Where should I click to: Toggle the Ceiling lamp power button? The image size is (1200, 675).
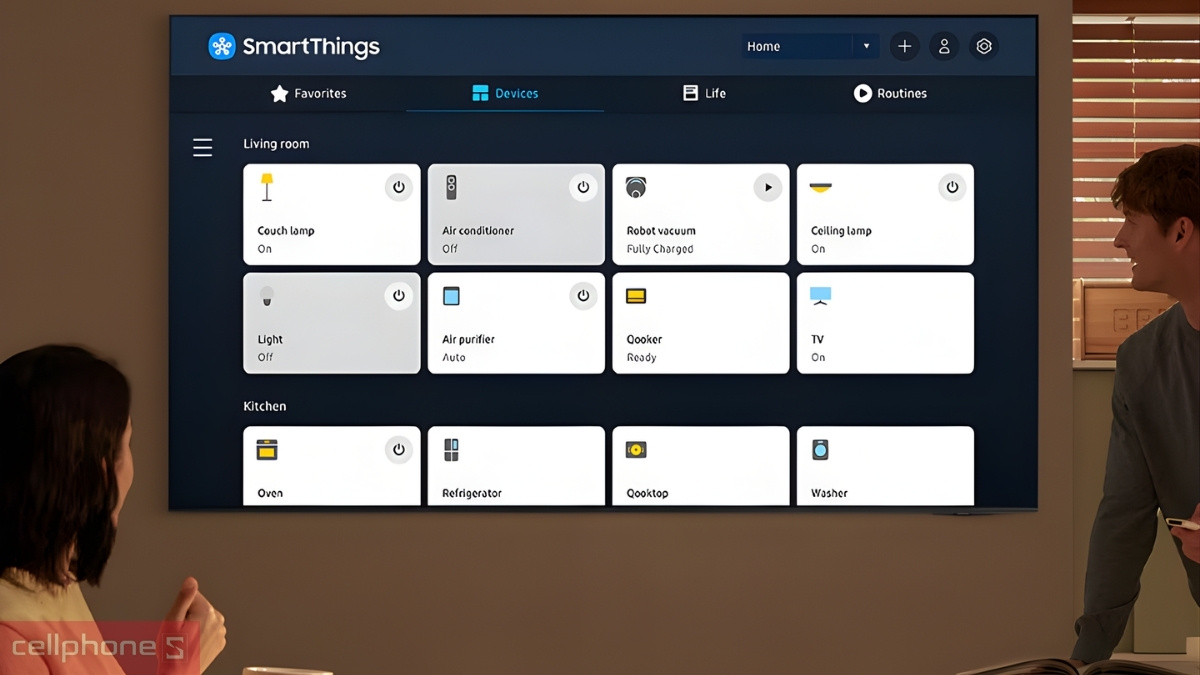point(952,187)
